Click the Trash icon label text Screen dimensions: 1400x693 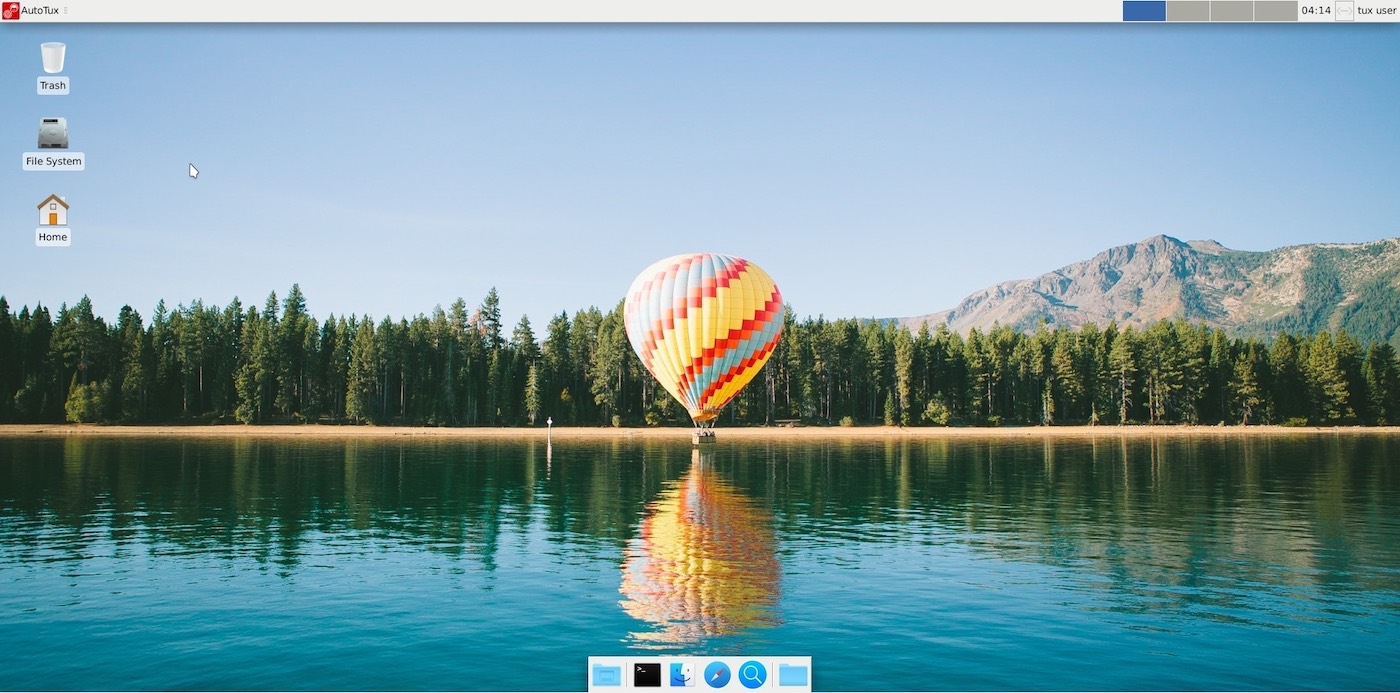[x=53, y=86]
